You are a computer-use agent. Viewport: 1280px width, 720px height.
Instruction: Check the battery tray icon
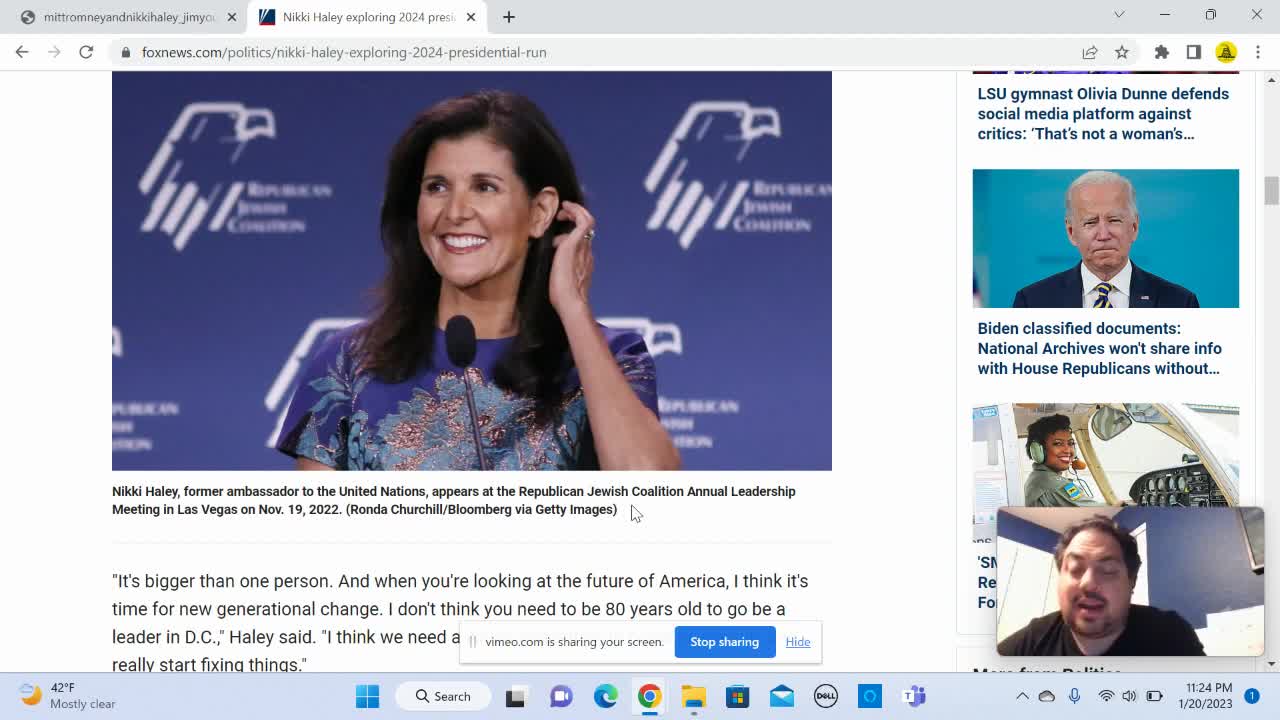[1154, 696]
